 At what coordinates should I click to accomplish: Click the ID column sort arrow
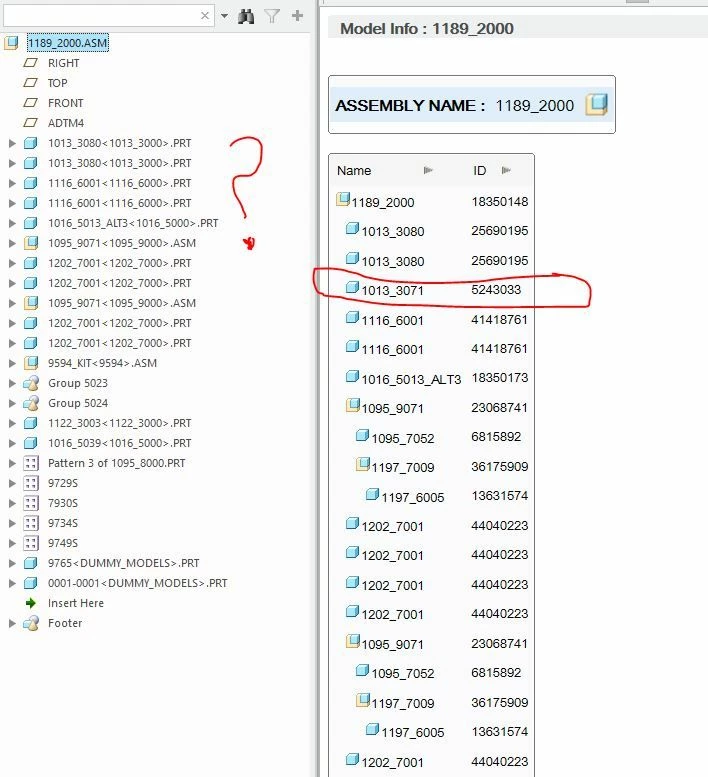tap(506, 170)
